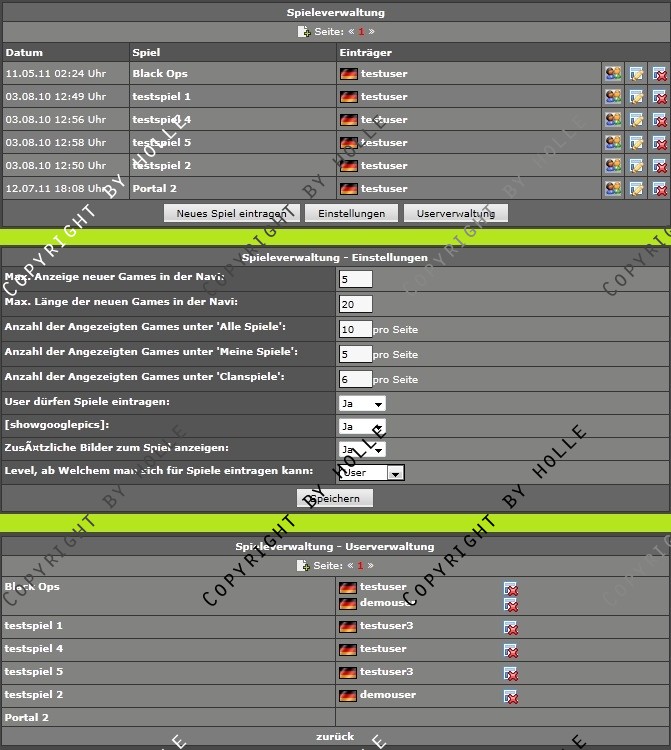671x750 pixels.
Task: Remove demouser from testspiel 2
Action: [x=511, y=696]
